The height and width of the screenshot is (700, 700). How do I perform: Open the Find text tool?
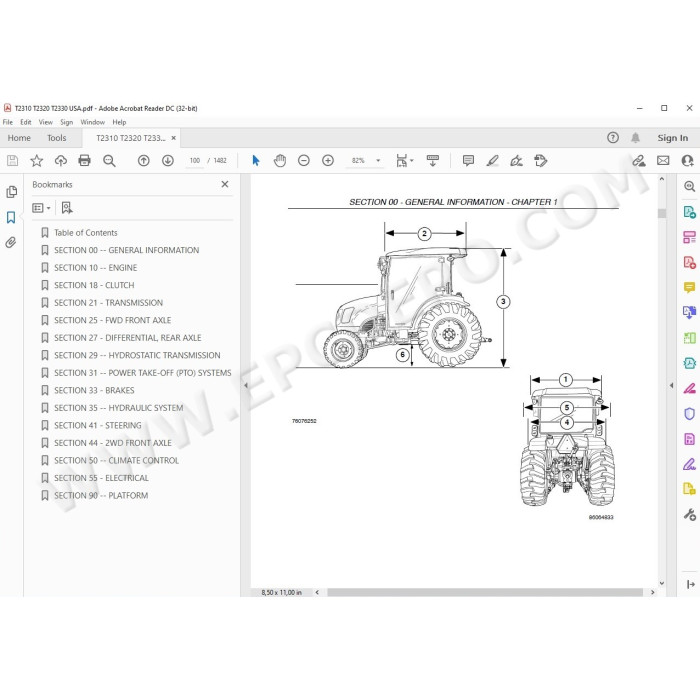tap(109, 161)
